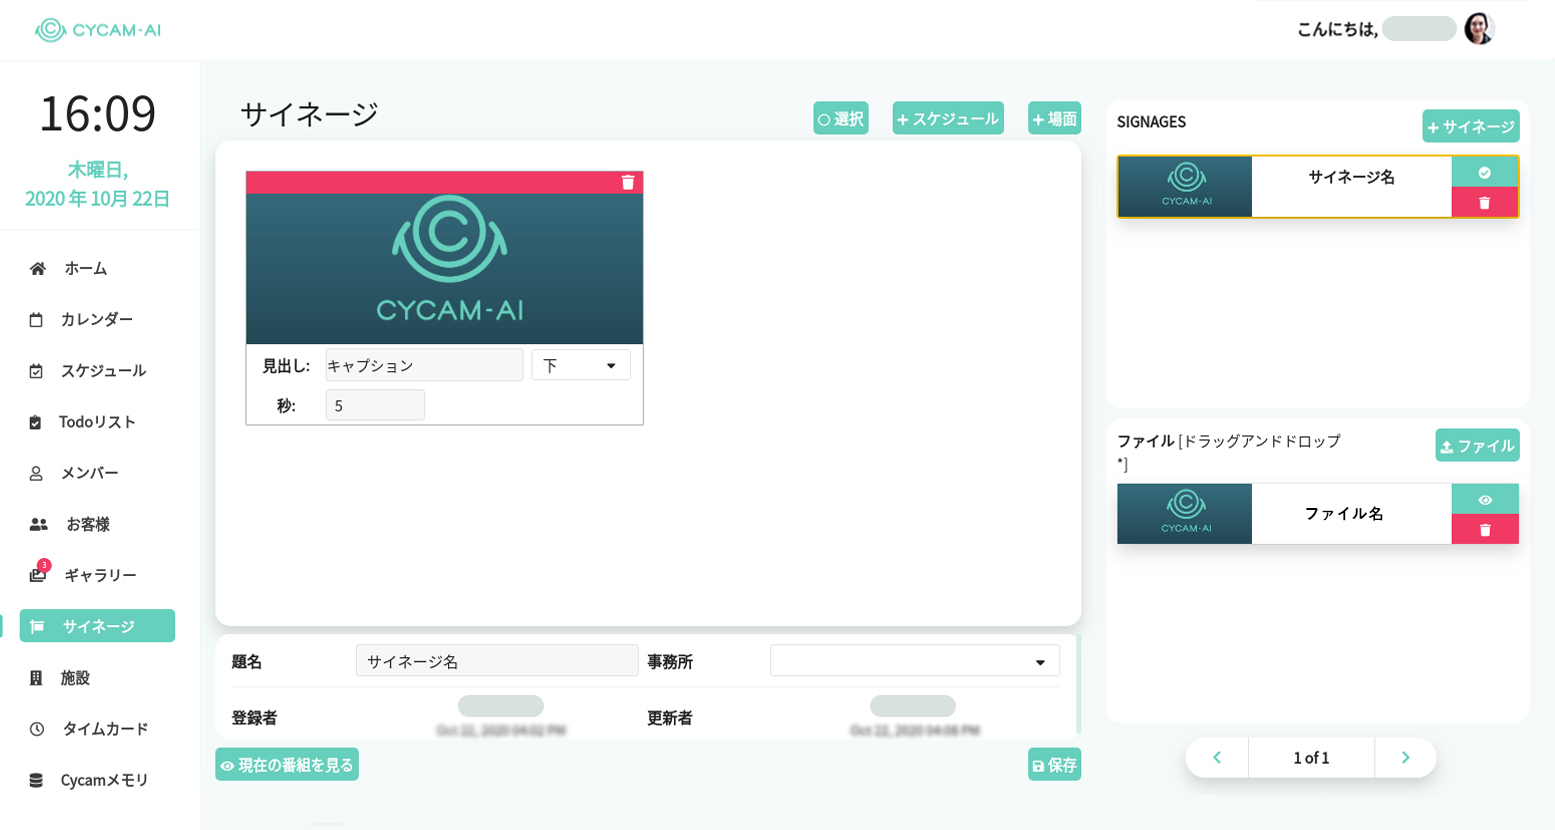Go to next page with right chevron
Viewport: 1555px width, 830px height.
[x=1405, y=758]
